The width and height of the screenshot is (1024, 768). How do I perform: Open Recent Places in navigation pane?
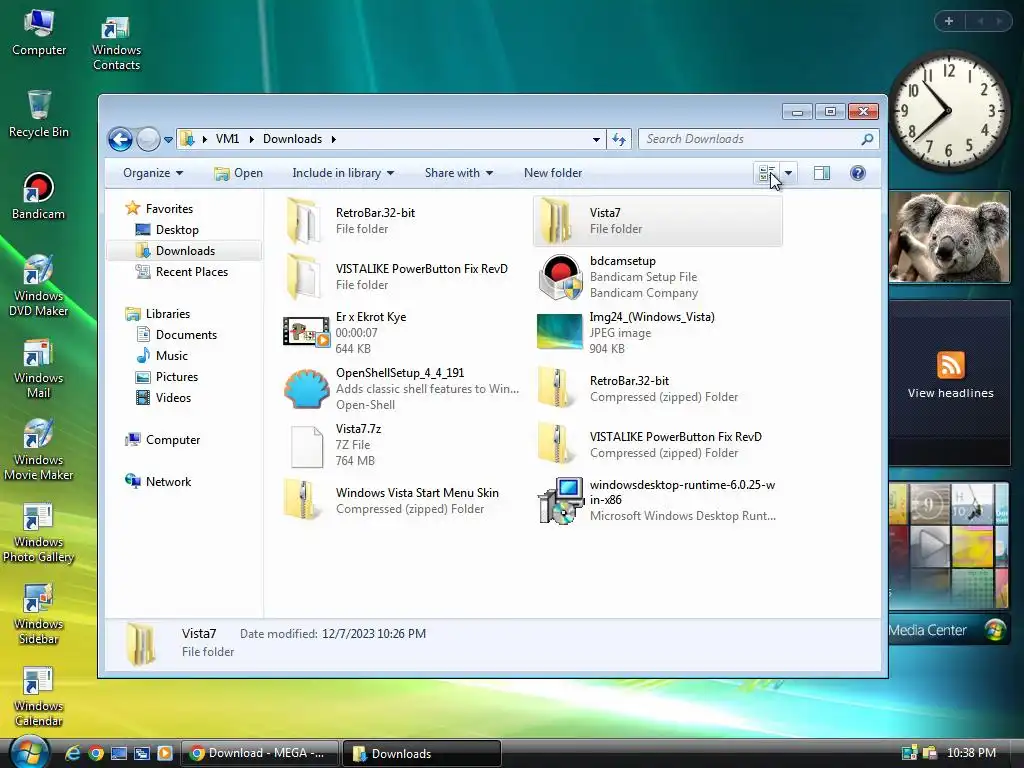(x=191, y=272)
